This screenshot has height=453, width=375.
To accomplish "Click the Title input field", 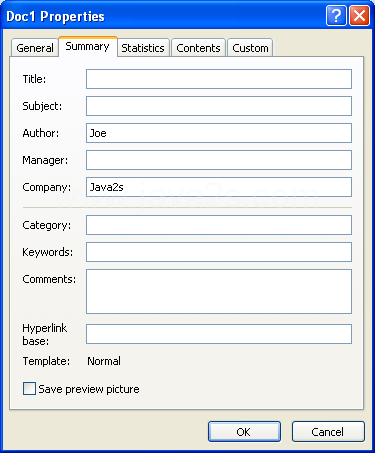I will coord(219,79).
